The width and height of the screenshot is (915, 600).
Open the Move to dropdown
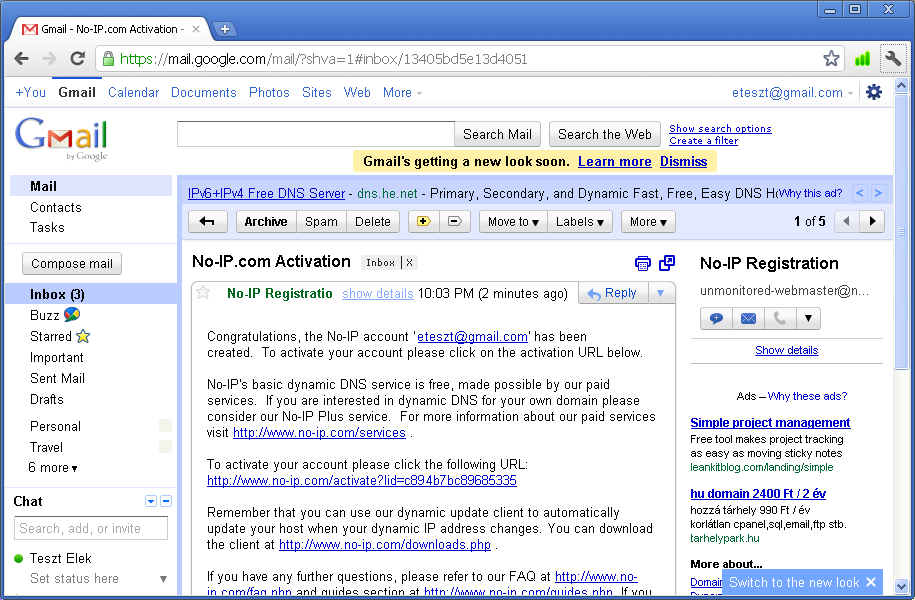(x=514, y=222)
